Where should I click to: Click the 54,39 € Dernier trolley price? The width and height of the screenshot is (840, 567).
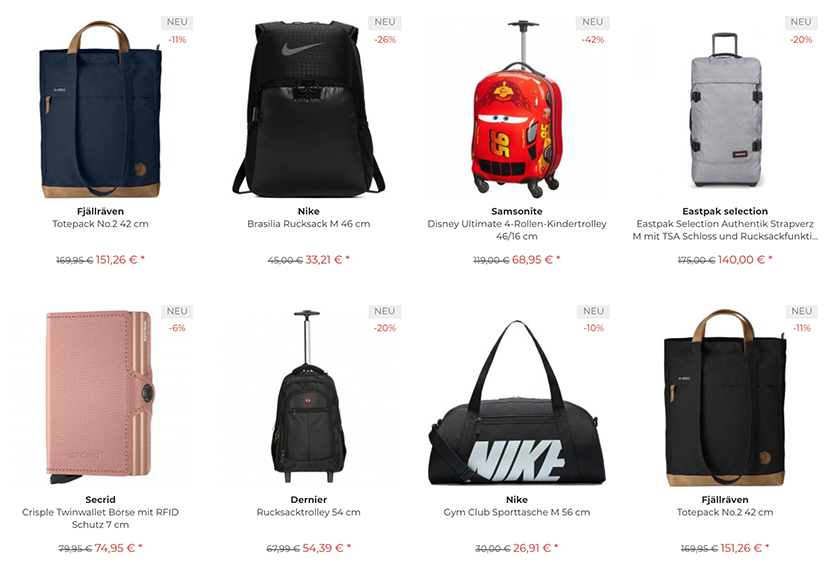[x=323, y=548]
